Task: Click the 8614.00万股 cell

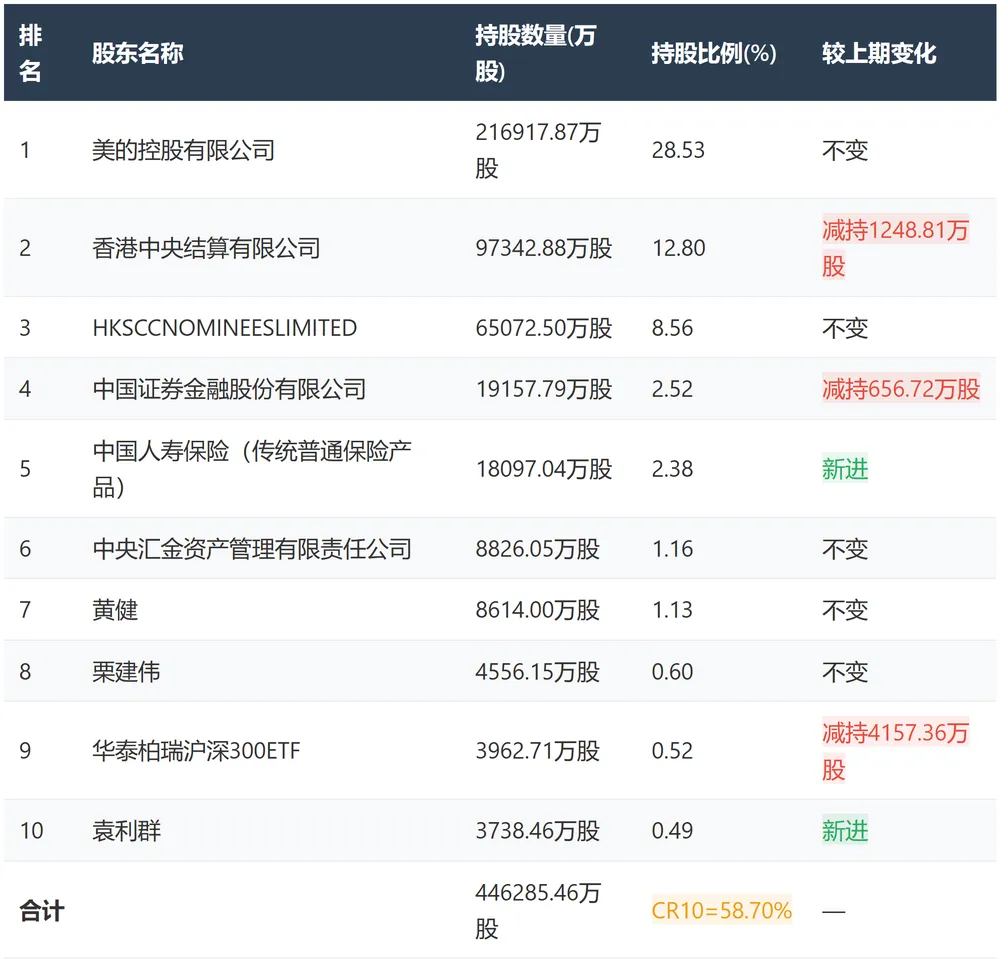Action: click(538, 610)
